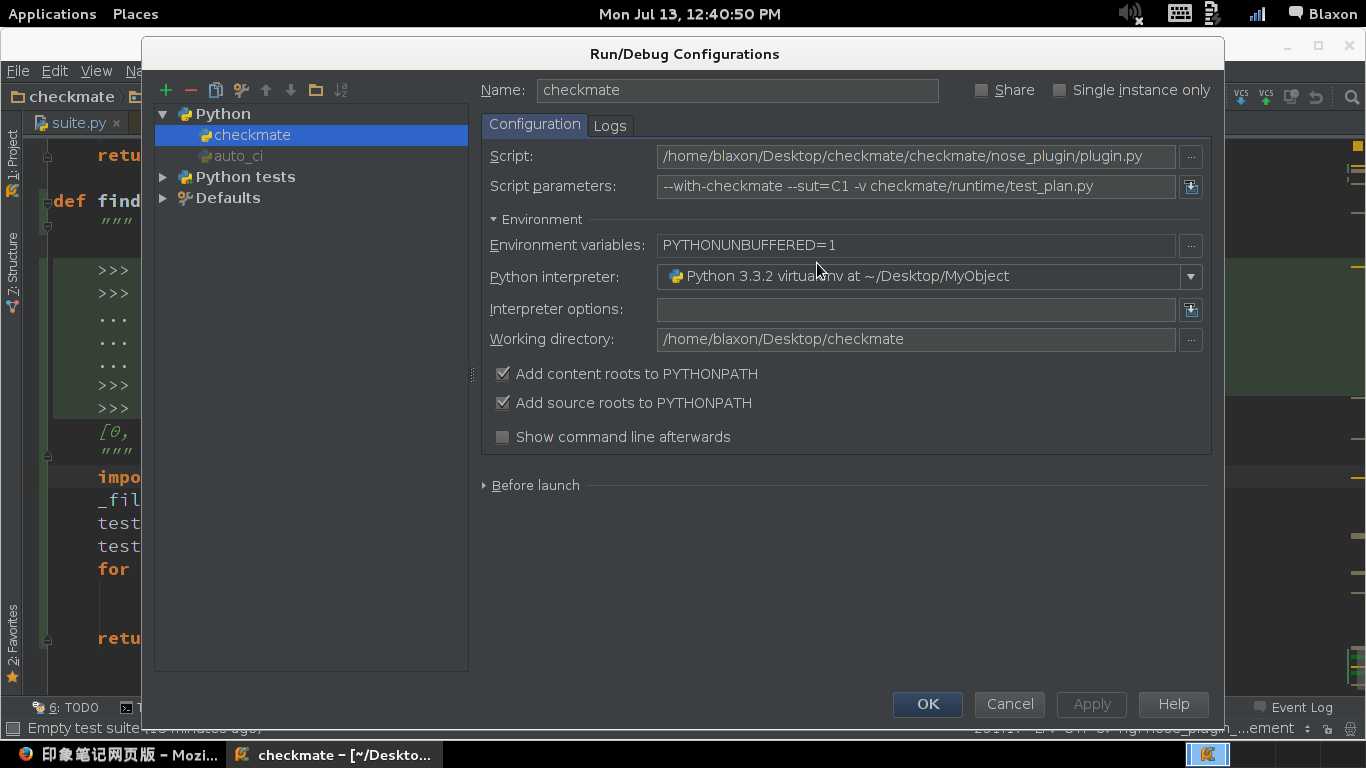Add a new configuration with the green plus

click(166, 90)
